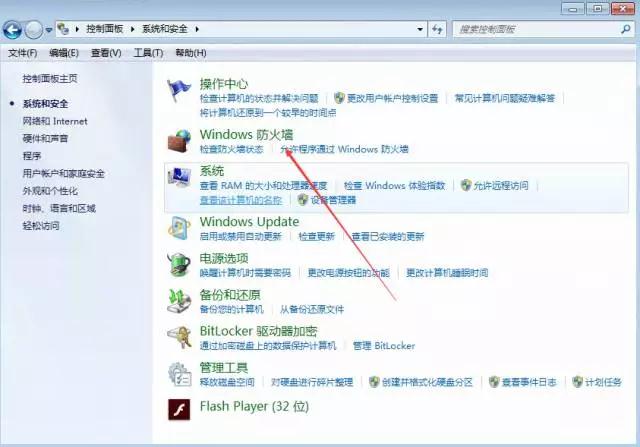Image resolution: width=640 pixels, height=447 pixels.
Task: Click 检查计算机的状态并解决问题 link
Action: 259,98
